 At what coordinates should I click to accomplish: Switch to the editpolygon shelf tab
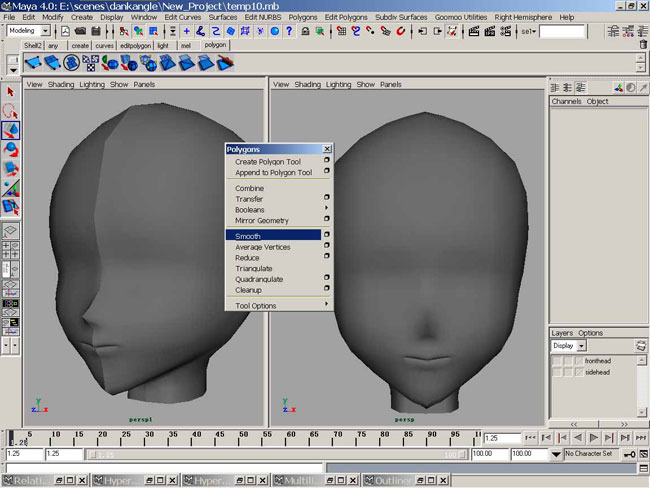point(135,46)
